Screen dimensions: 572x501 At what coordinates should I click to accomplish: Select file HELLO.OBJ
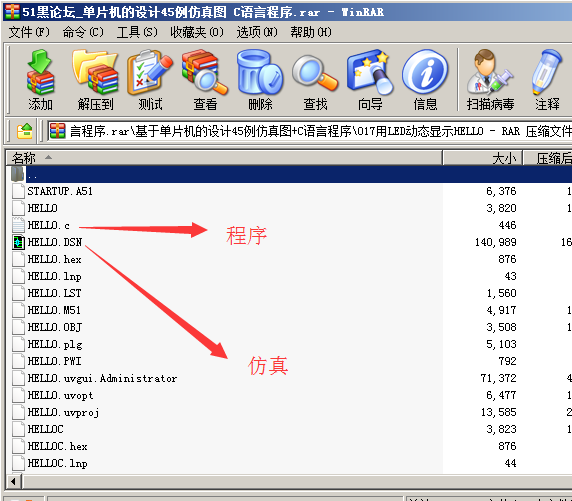coord(55,327)
